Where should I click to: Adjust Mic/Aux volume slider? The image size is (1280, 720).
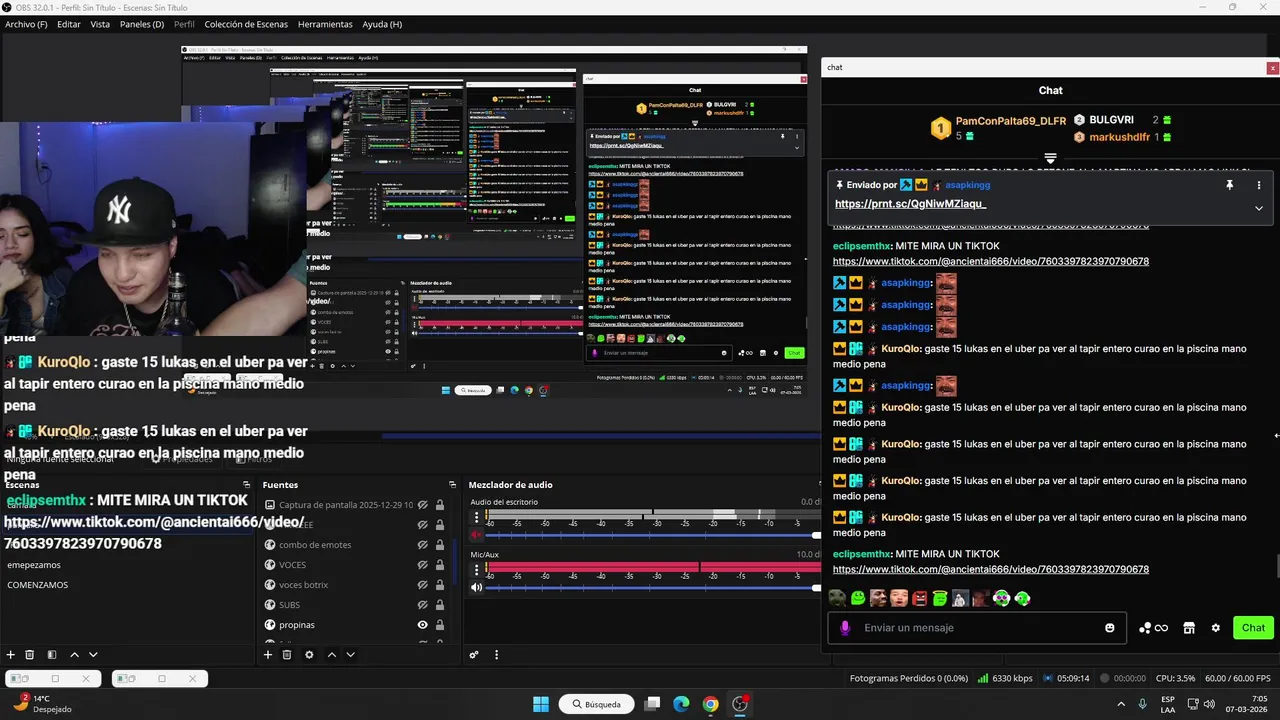tap(652, 587)
